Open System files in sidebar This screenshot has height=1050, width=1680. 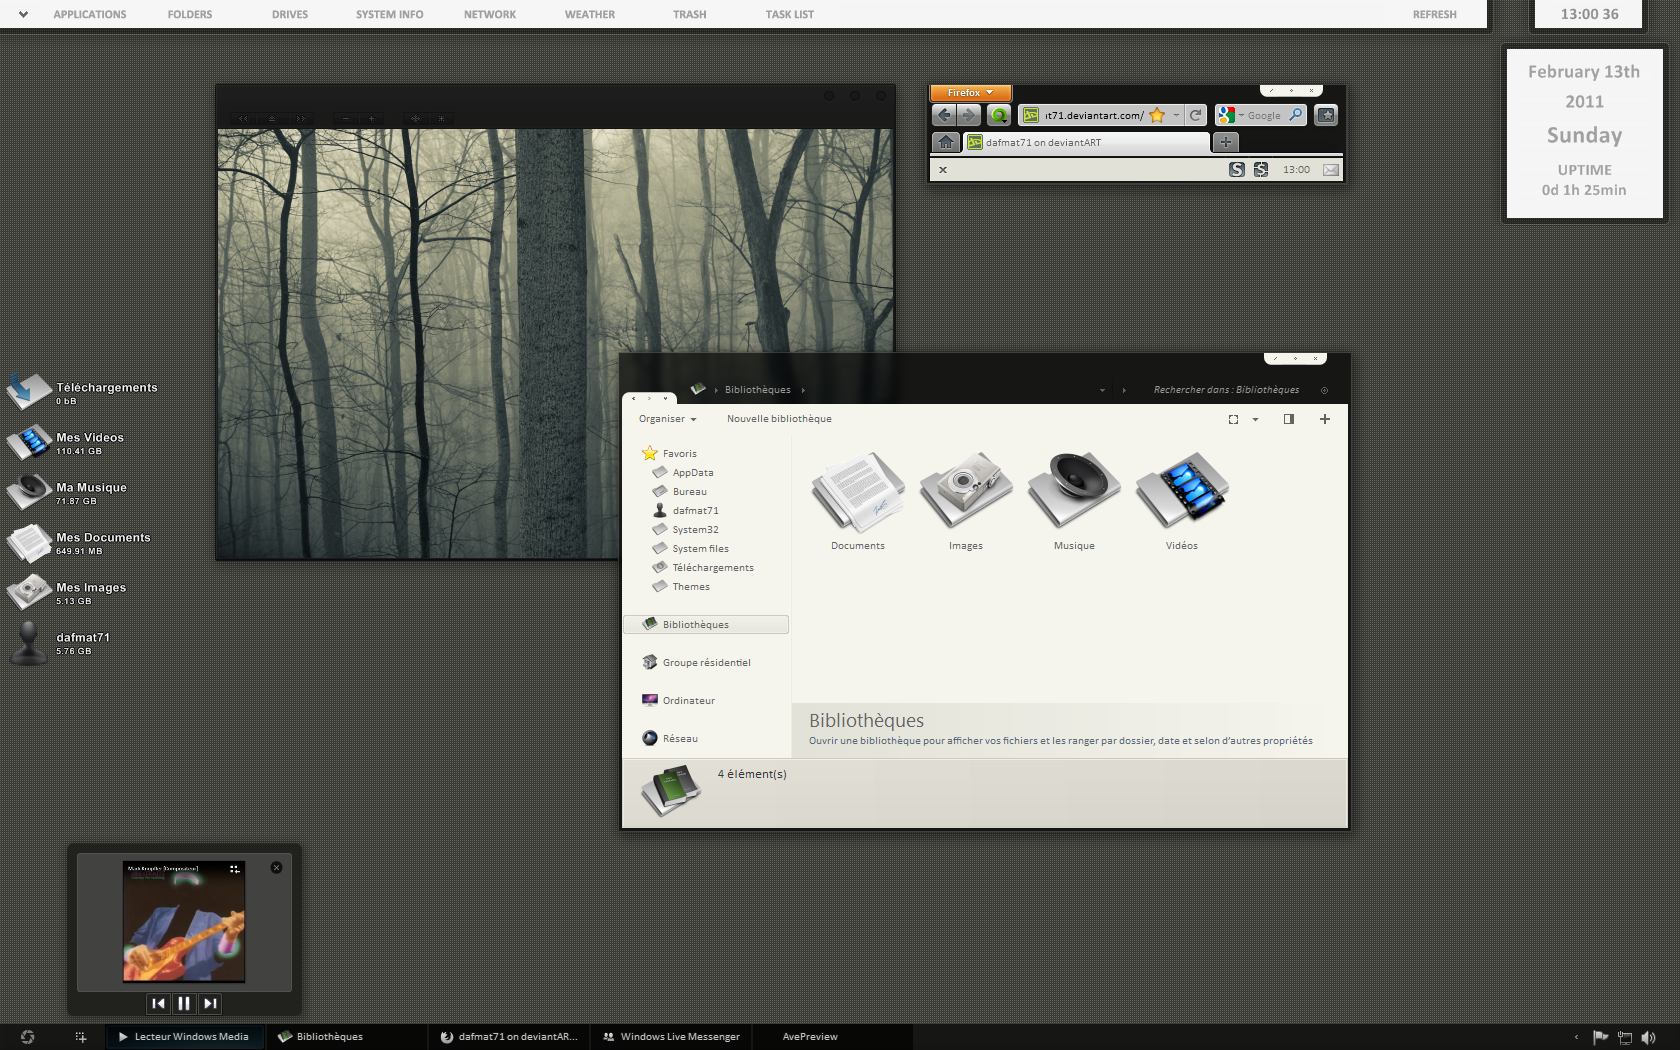coord(690,548)
